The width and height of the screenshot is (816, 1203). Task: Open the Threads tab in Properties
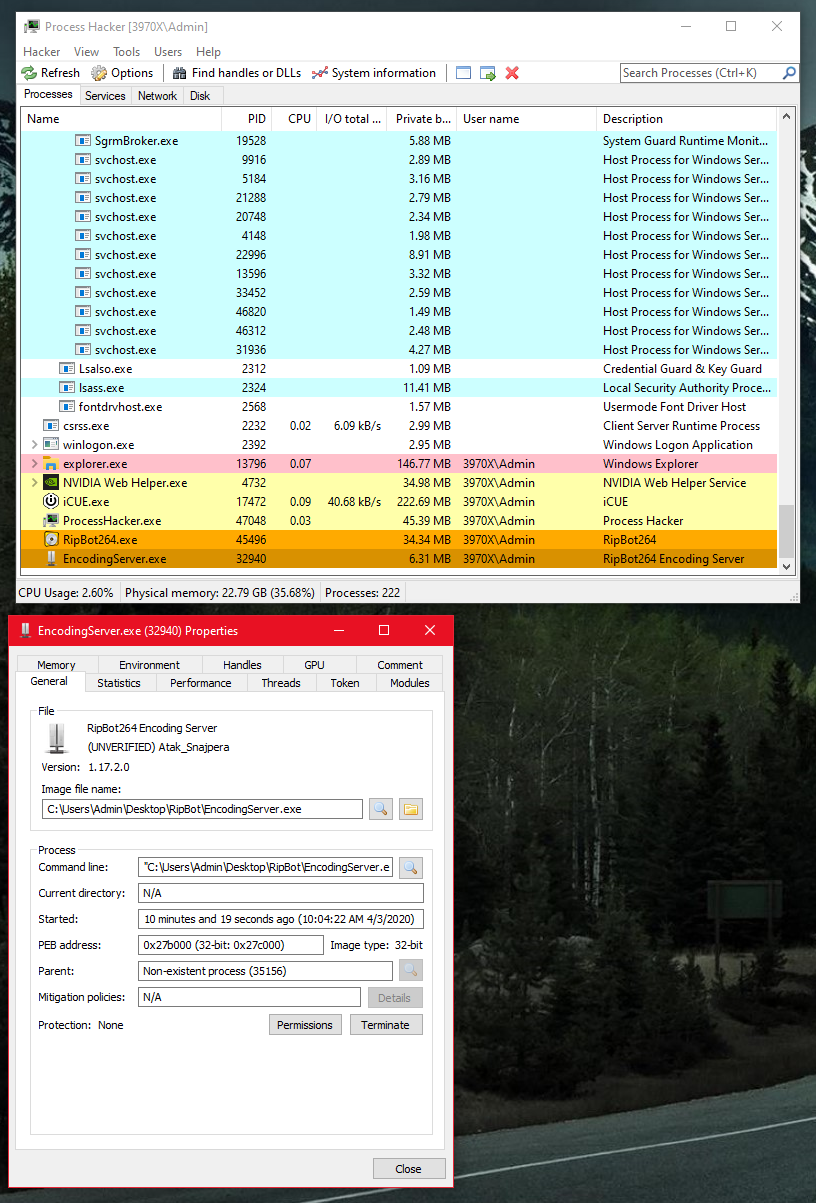click(281, 683)
